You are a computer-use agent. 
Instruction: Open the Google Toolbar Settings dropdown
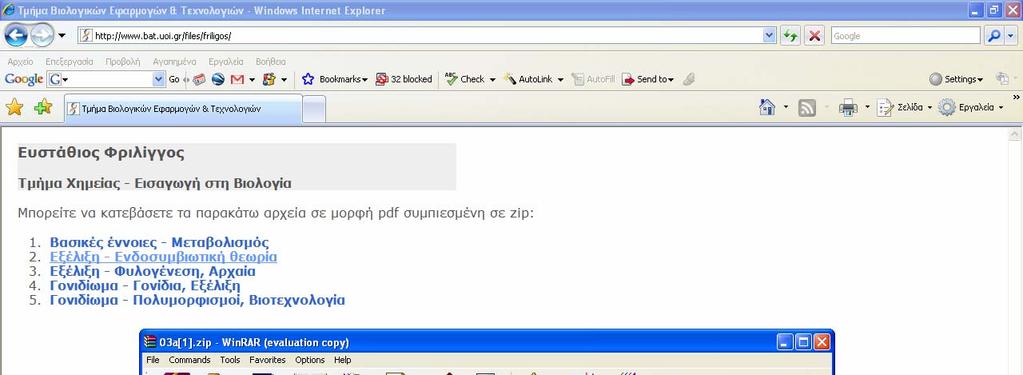point(956,79)
